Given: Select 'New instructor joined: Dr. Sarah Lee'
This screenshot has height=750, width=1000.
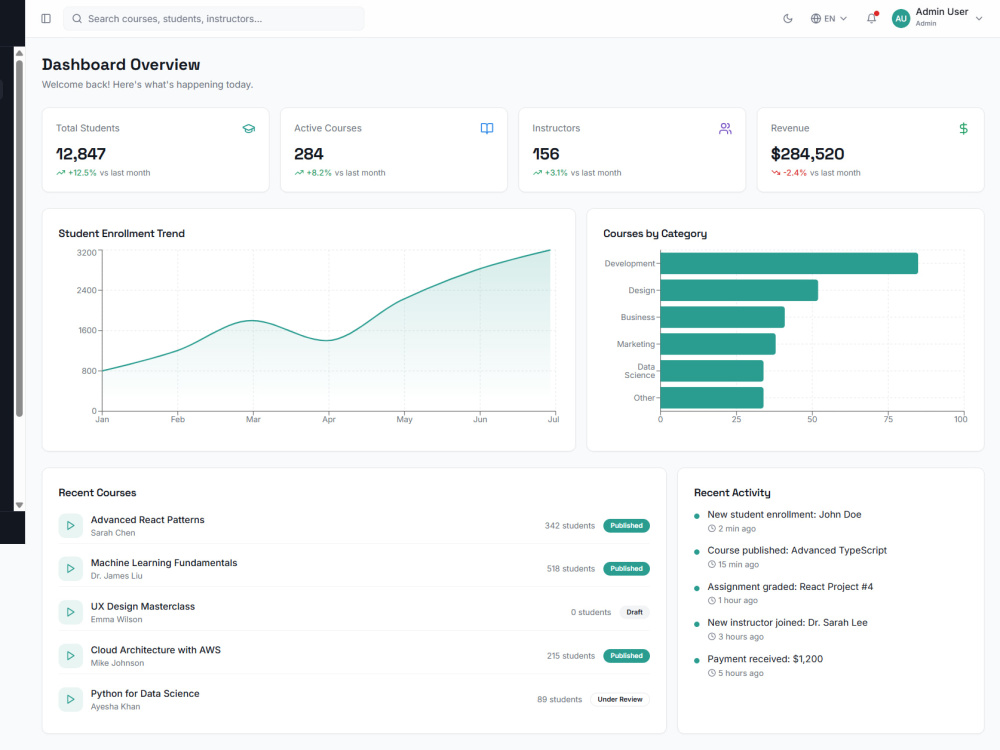Looking at the screenshot, I should 788,622.
